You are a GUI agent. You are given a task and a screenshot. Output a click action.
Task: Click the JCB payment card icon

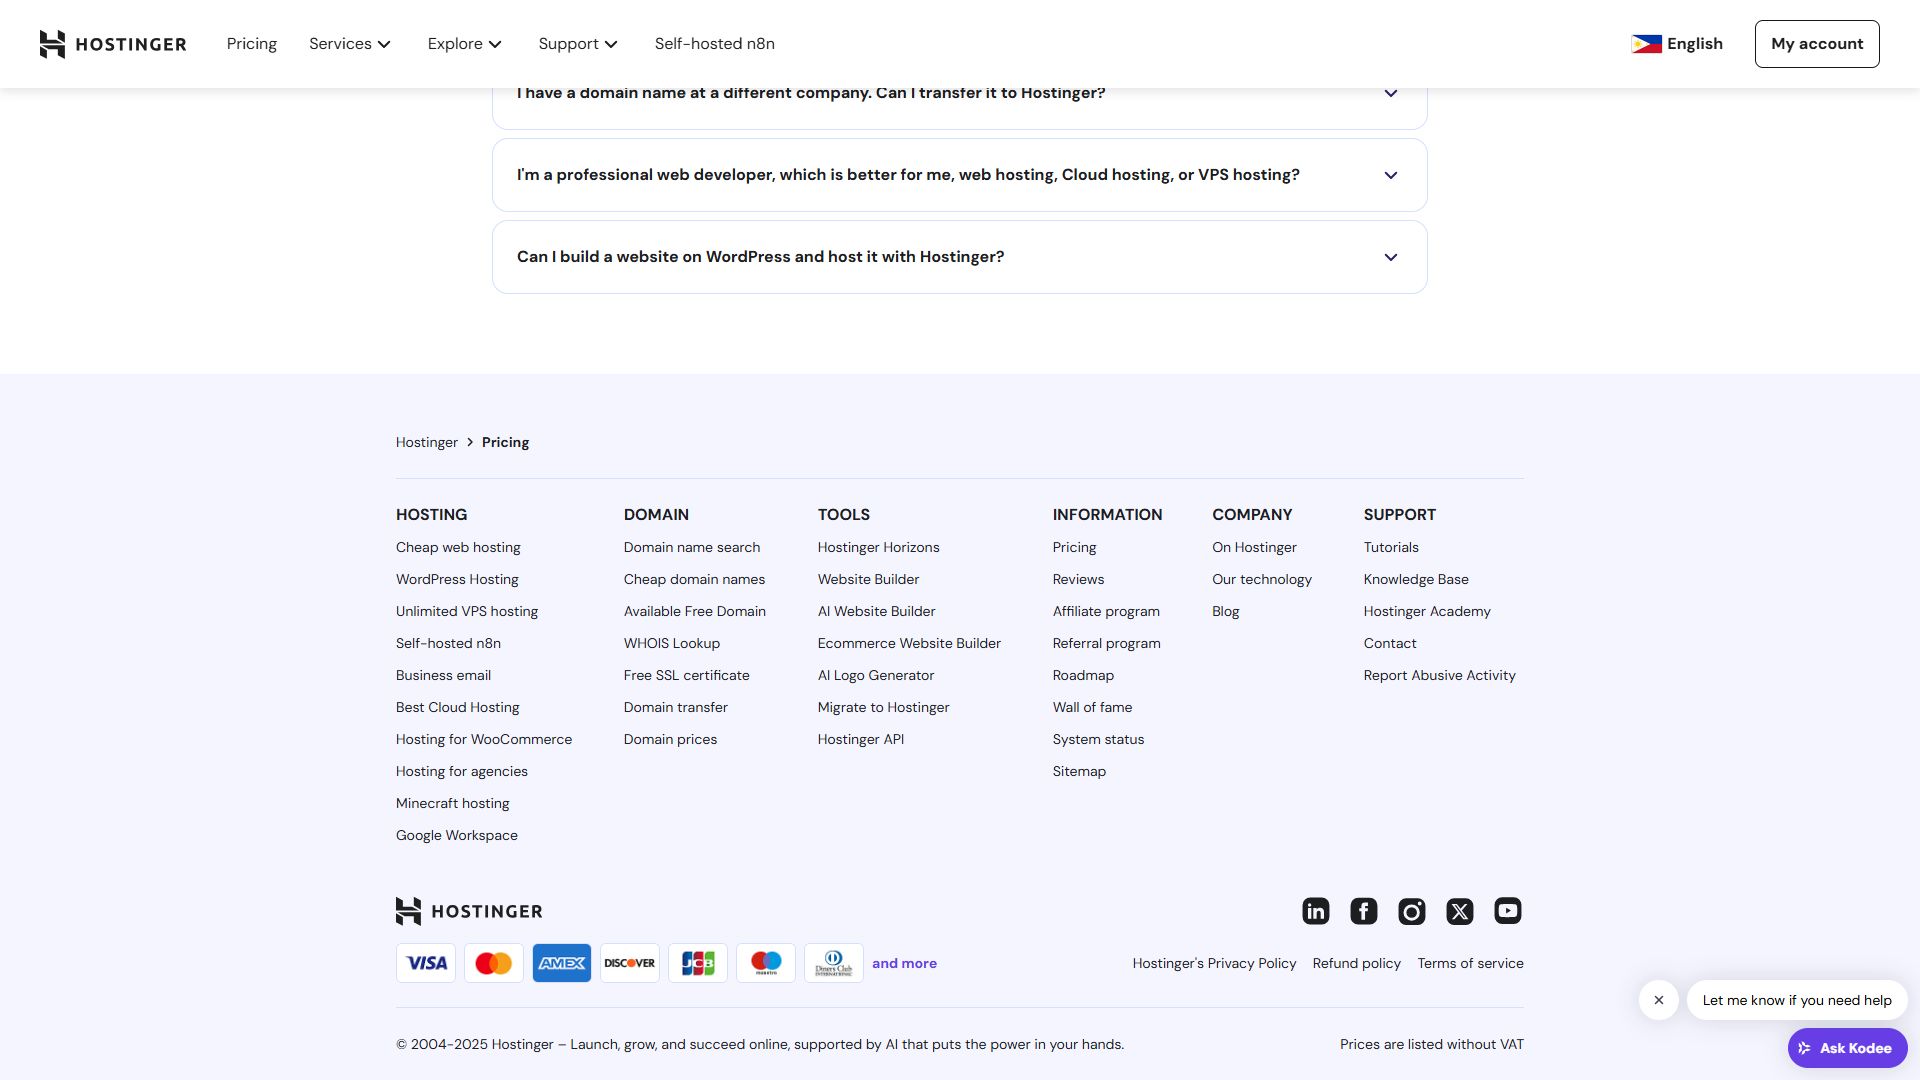click(x=697, y=963)
